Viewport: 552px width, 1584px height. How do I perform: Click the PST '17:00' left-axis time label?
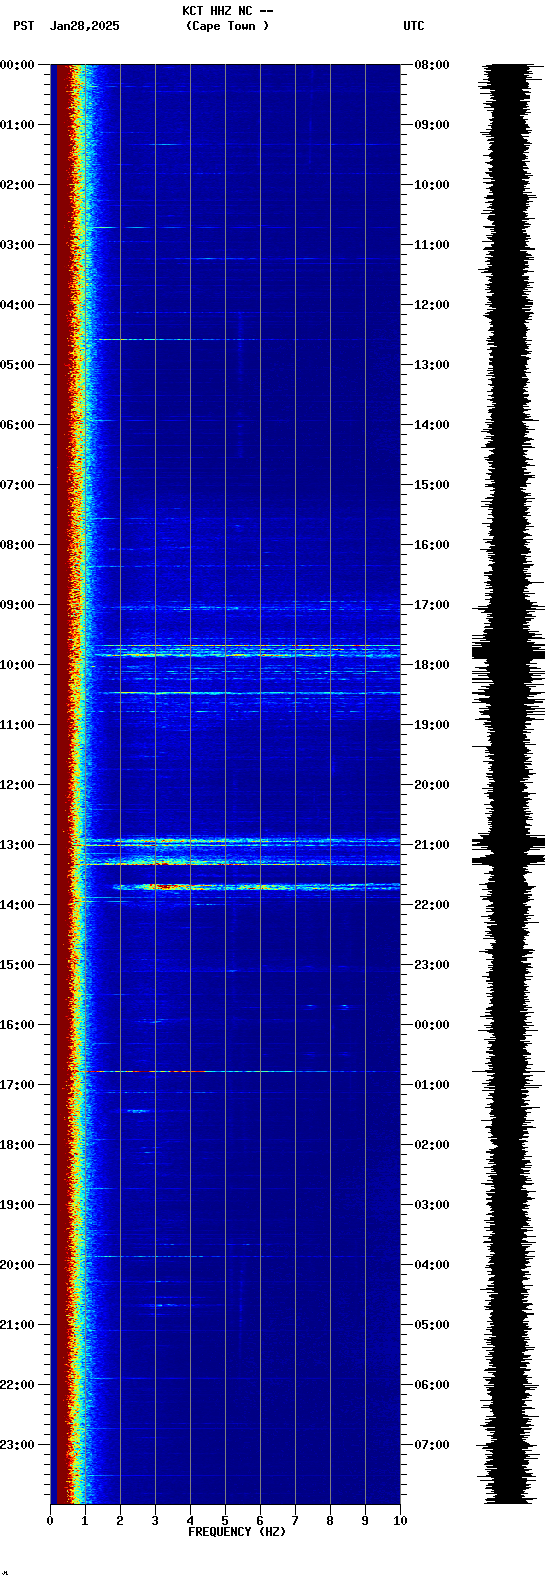click(x=17, y=1085)
